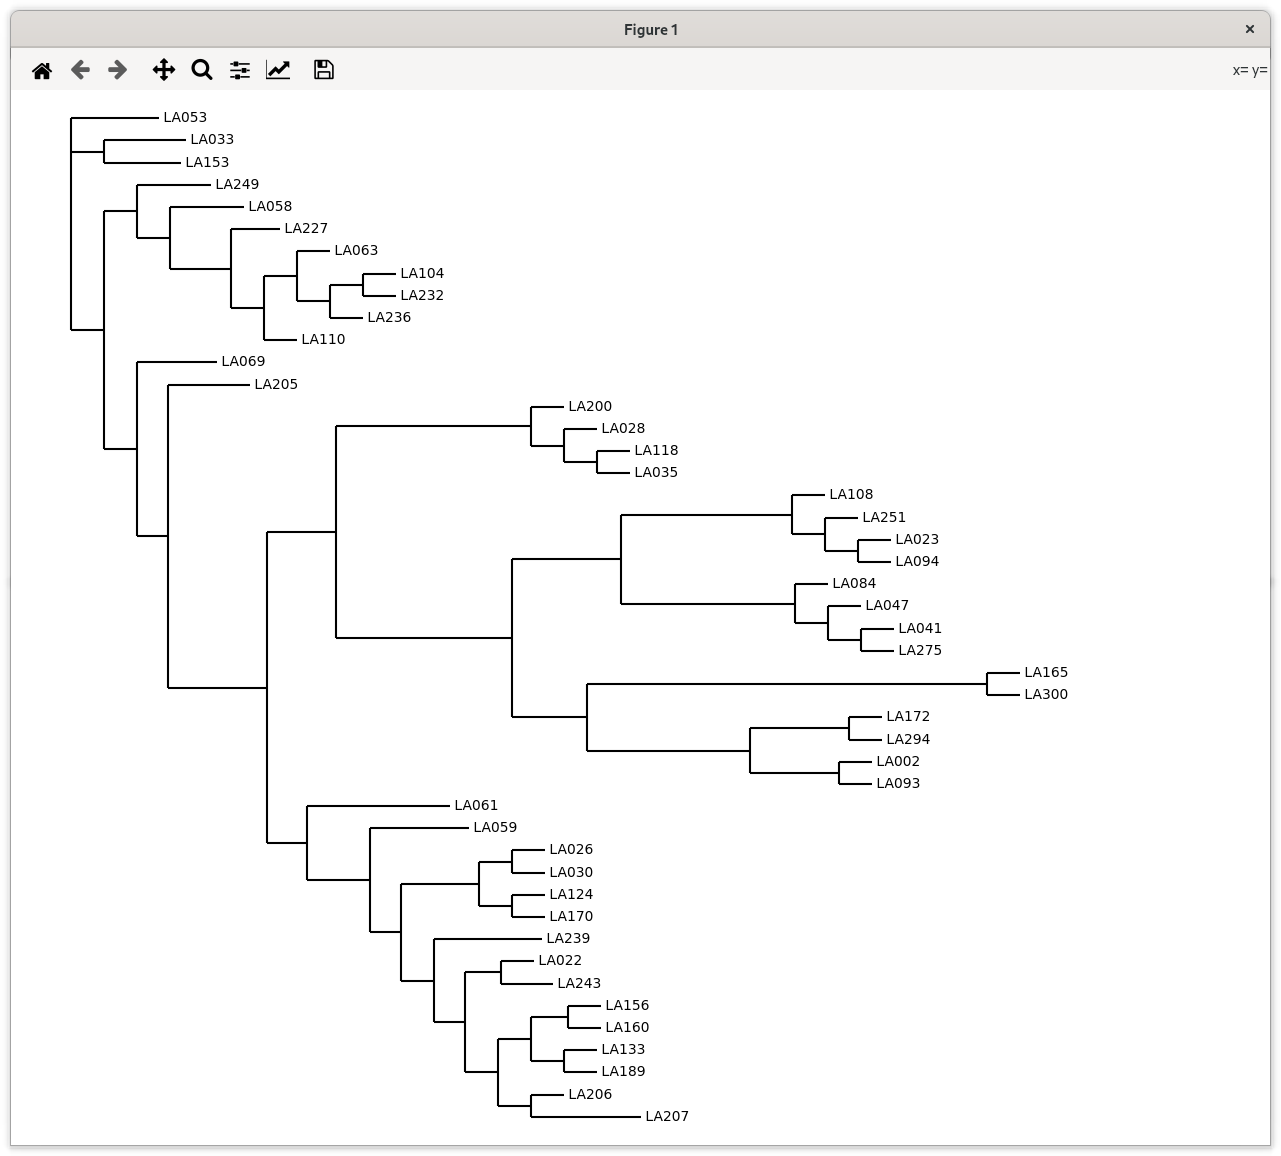Click the LA061 leaf label

coord(476,805)
